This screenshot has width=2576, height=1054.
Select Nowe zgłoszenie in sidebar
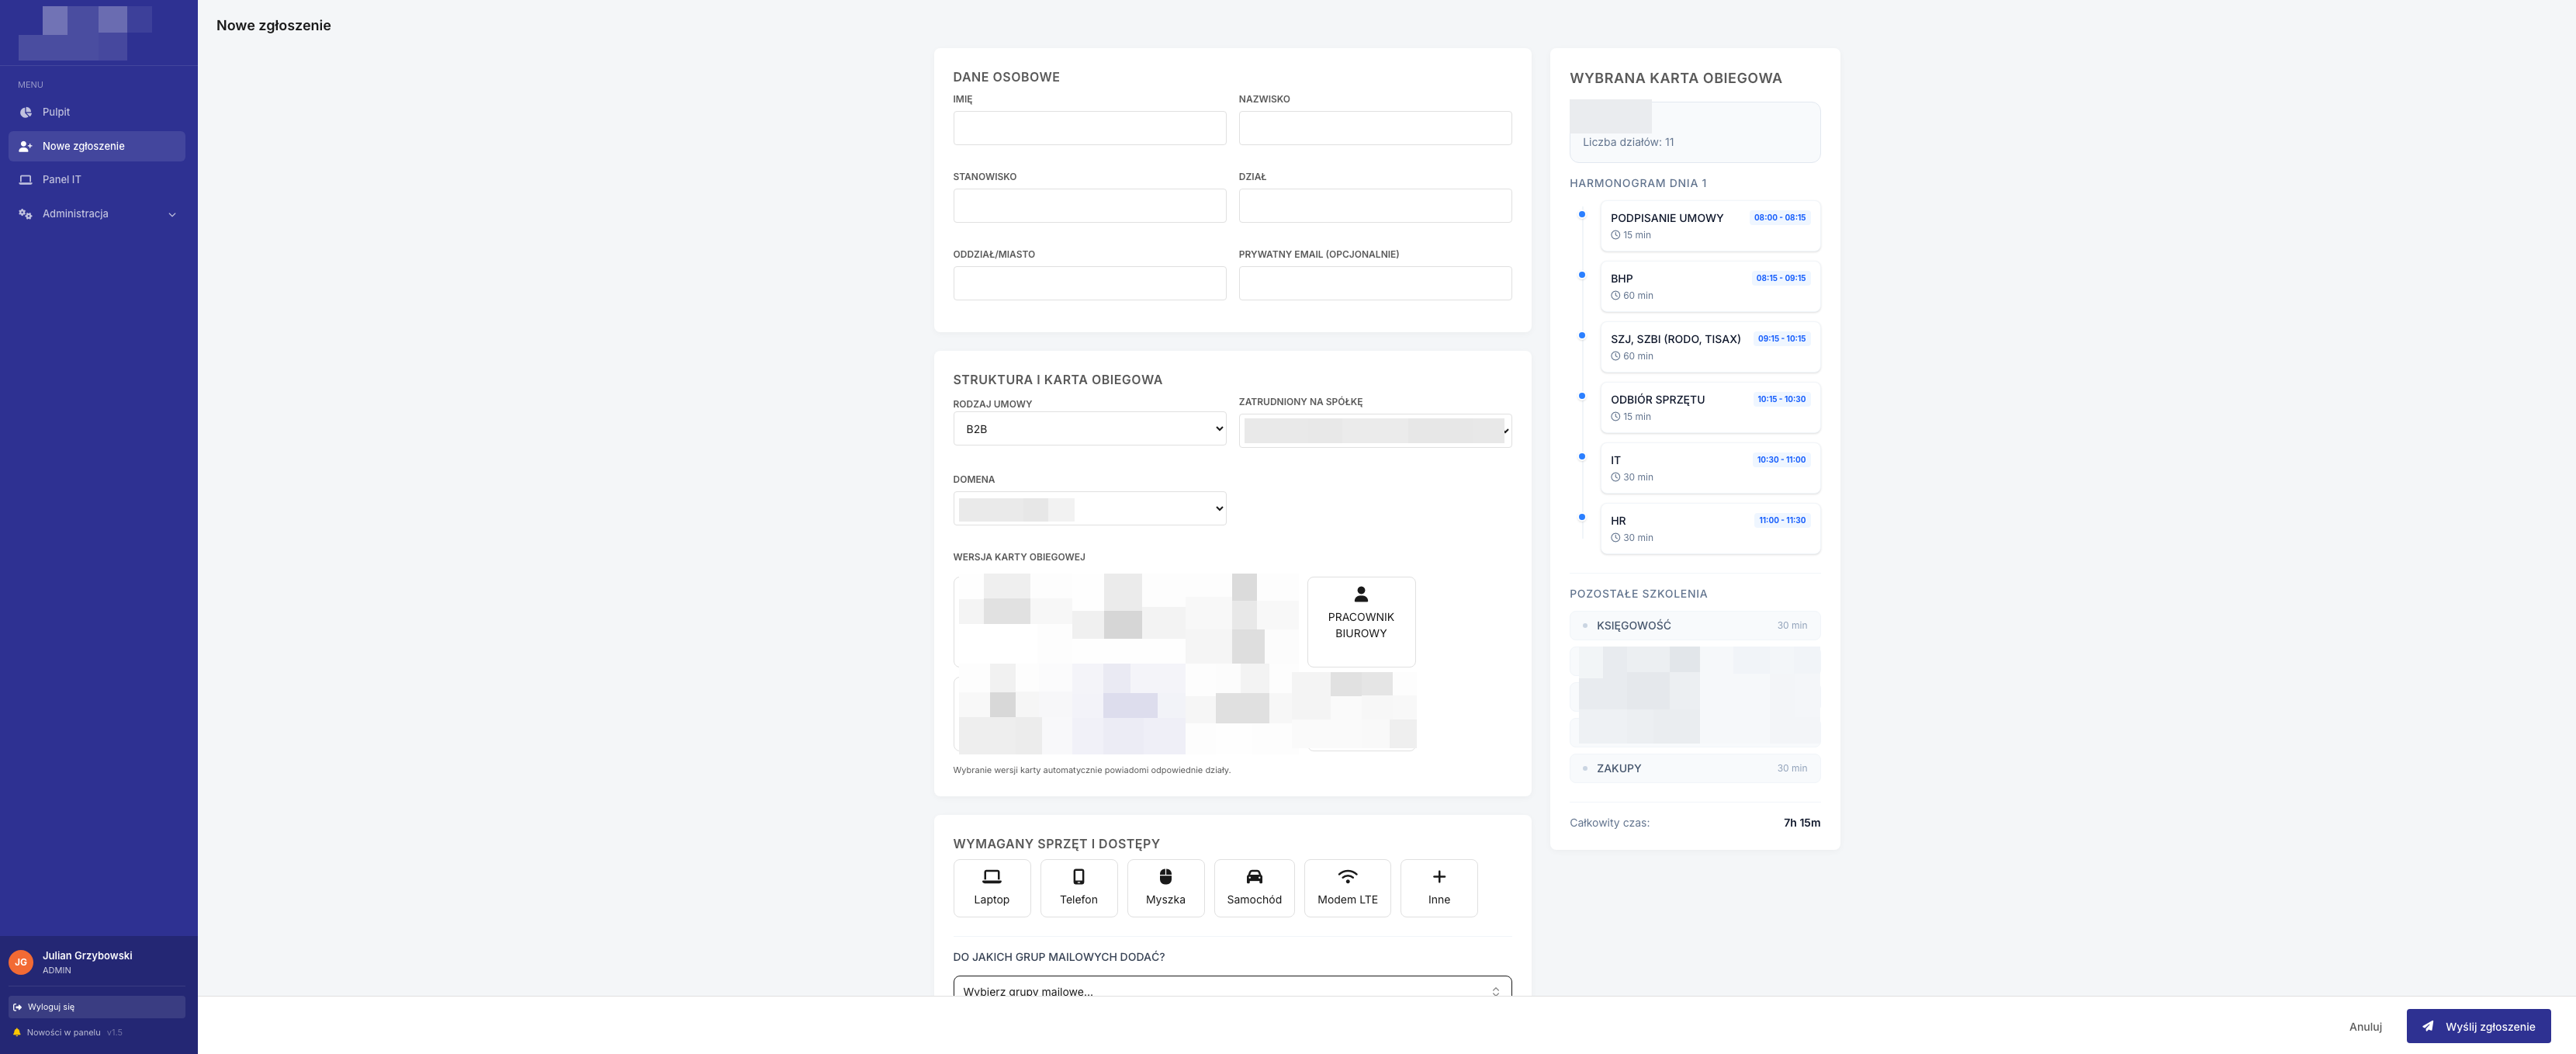pos(97,146)
